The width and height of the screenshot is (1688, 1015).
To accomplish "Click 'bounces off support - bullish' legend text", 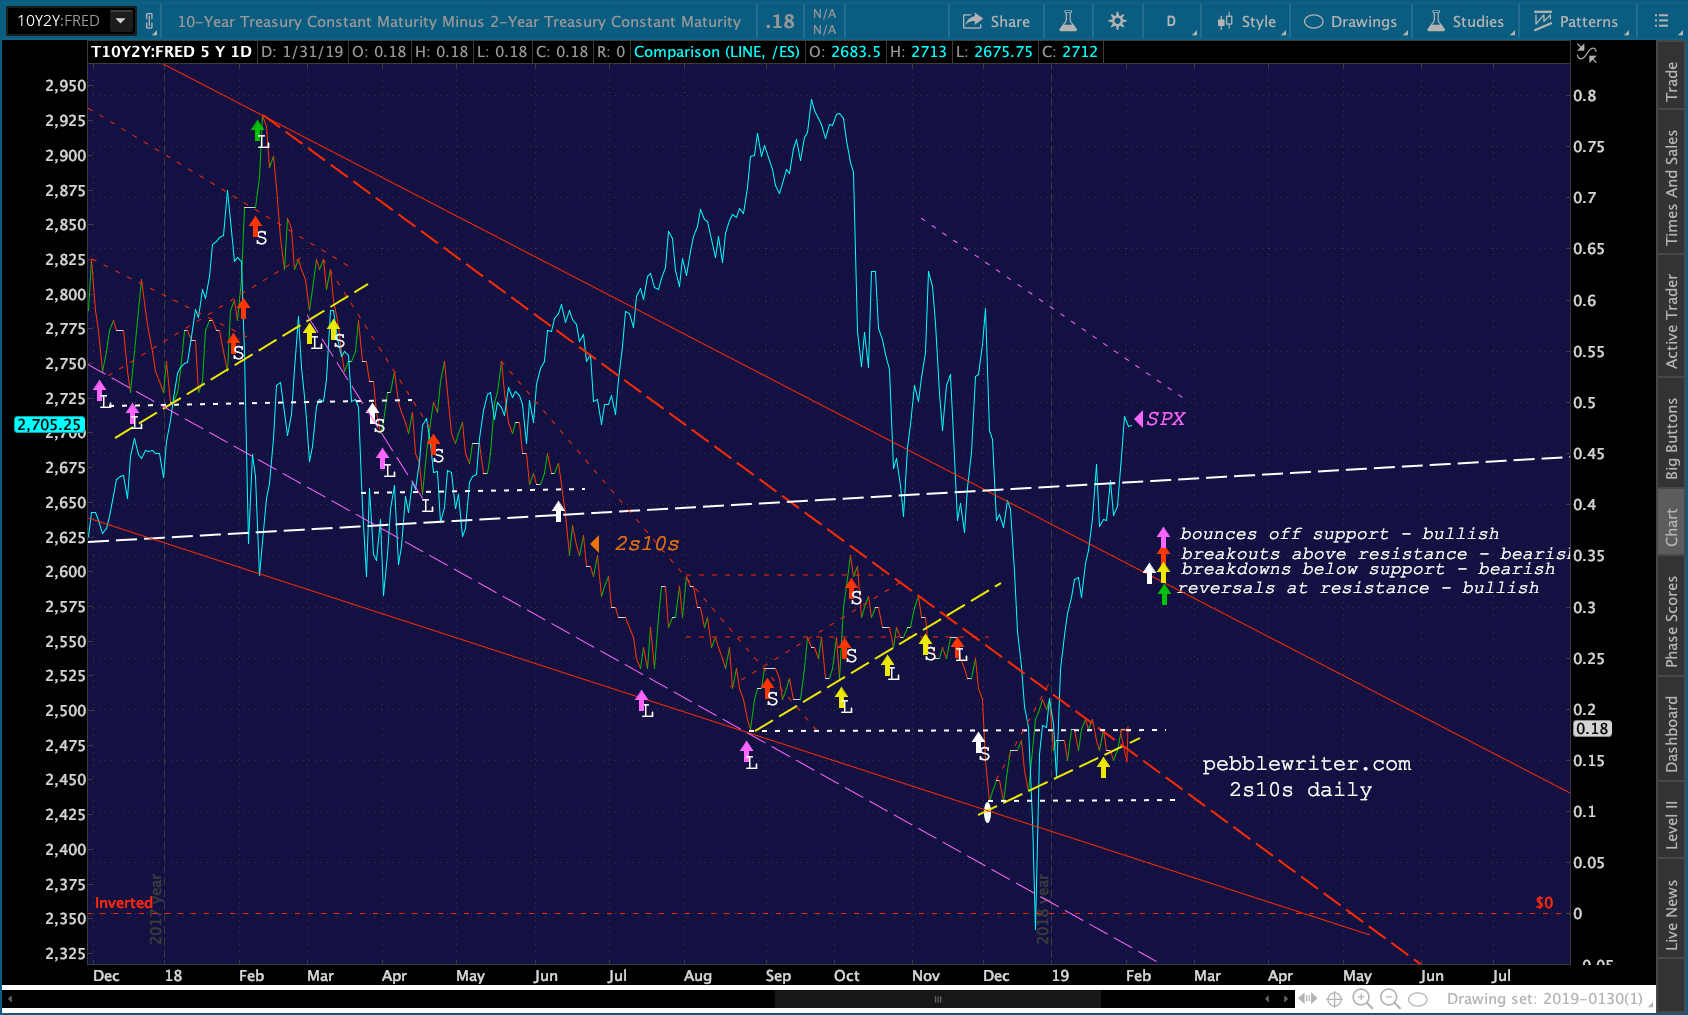I will click(1339, 534).
